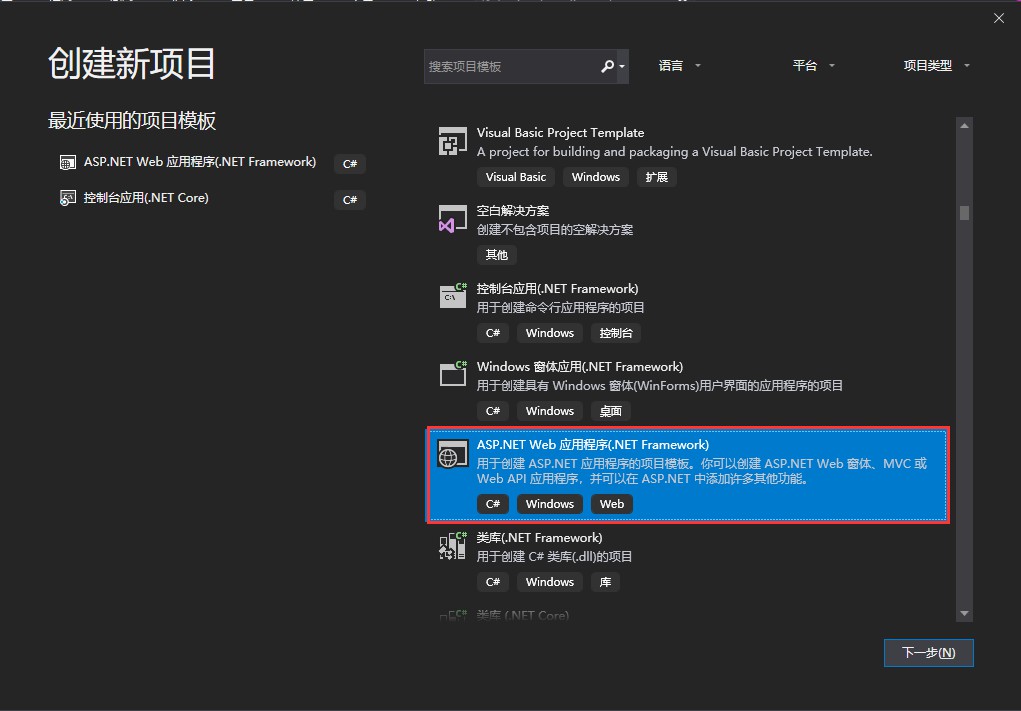Open the 语言 language filter dropdown

[x=679, y=66]
